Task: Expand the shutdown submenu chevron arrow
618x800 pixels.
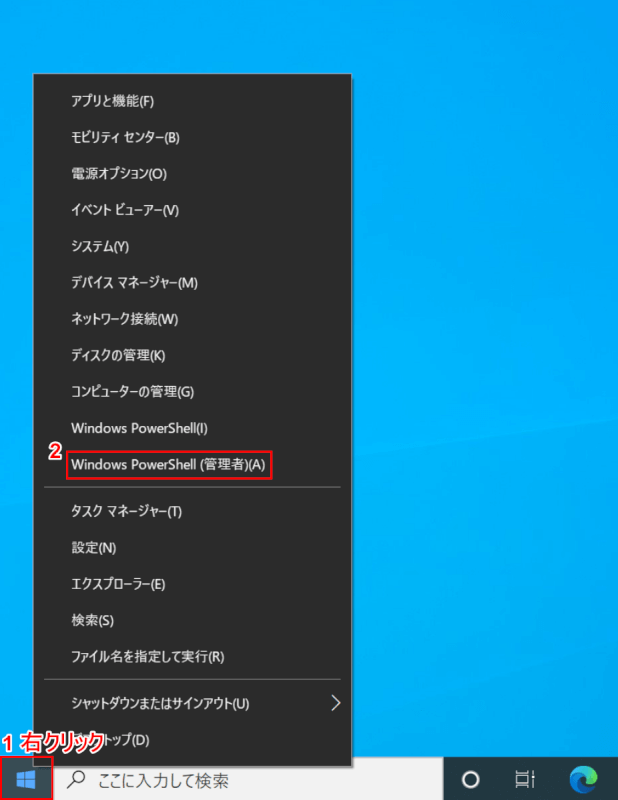Action: [335, 703]
